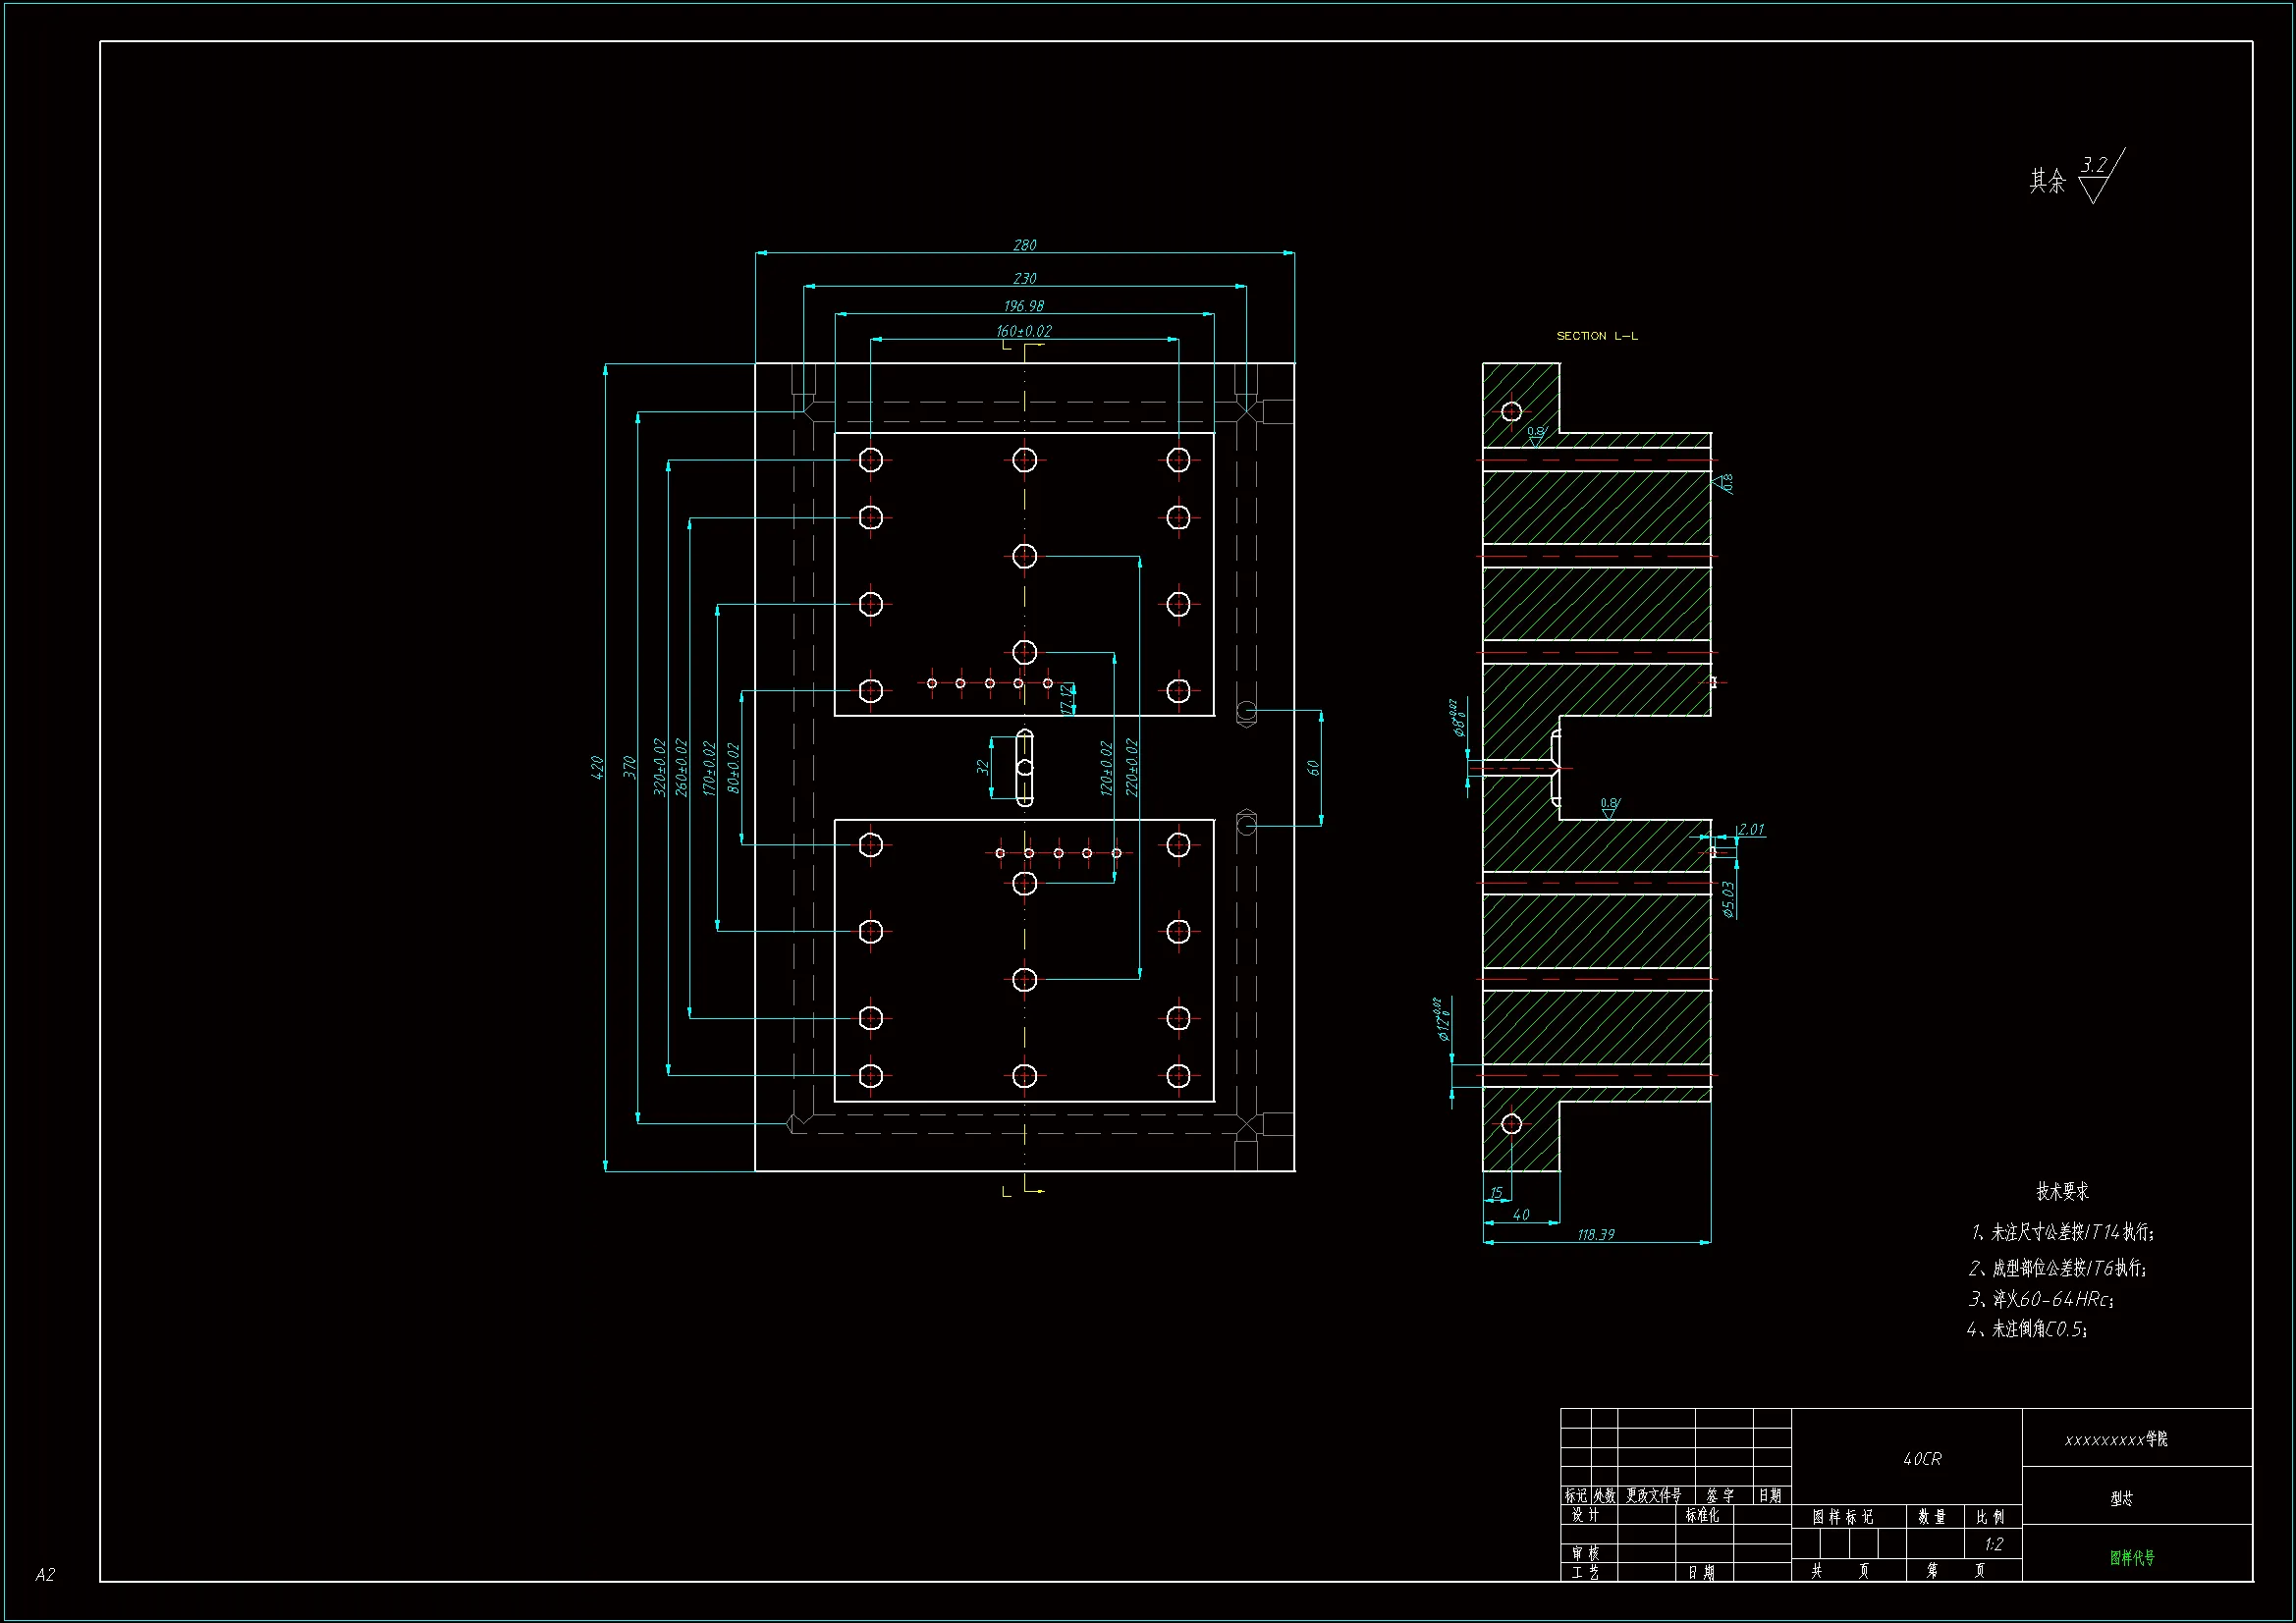Select the 196.98 horizontal dimension text
This screenshot has height=1623, width=2296.
coord(1023,306)
